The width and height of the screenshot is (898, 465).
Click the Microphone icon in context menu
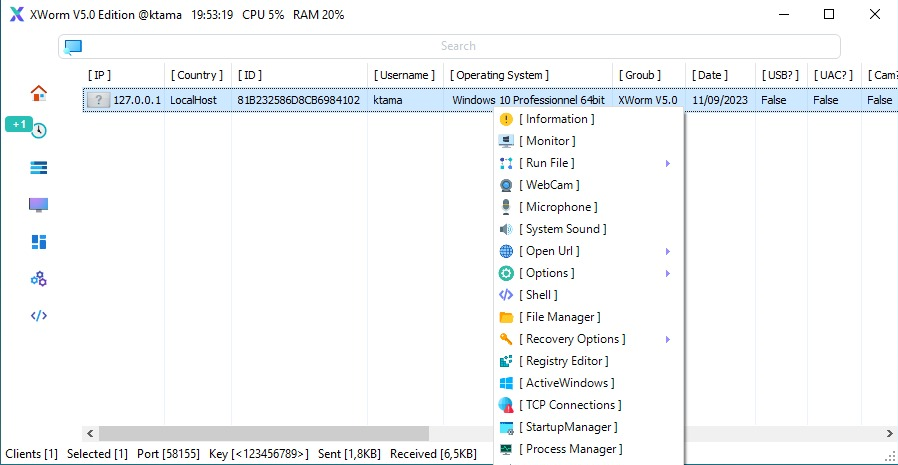(x=506, y=207)
